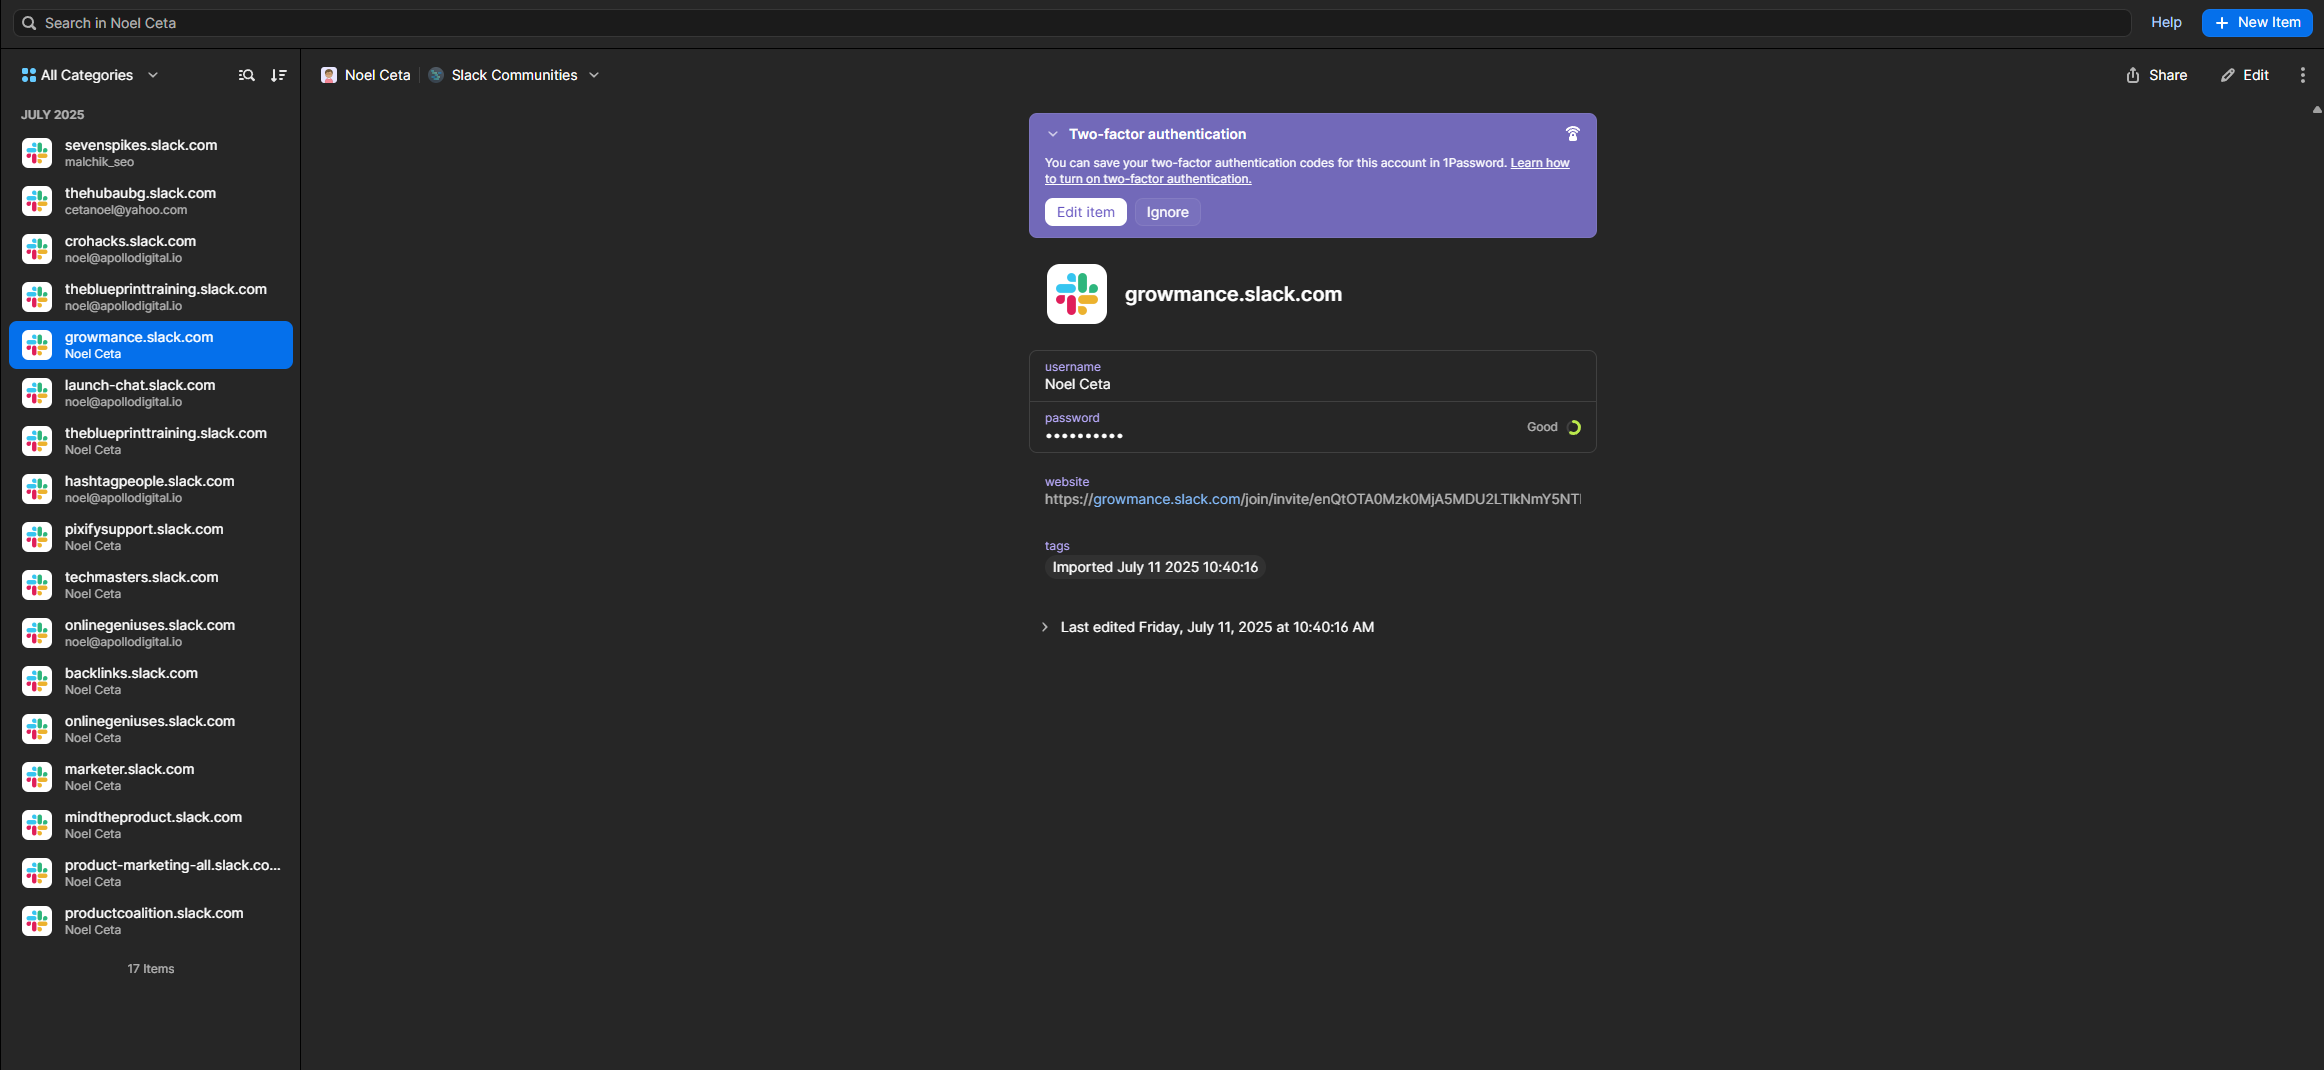The width and height of the screenshot is (2324, 1070).
Task: Click the New Item button
Action: tap(2257, 23)
